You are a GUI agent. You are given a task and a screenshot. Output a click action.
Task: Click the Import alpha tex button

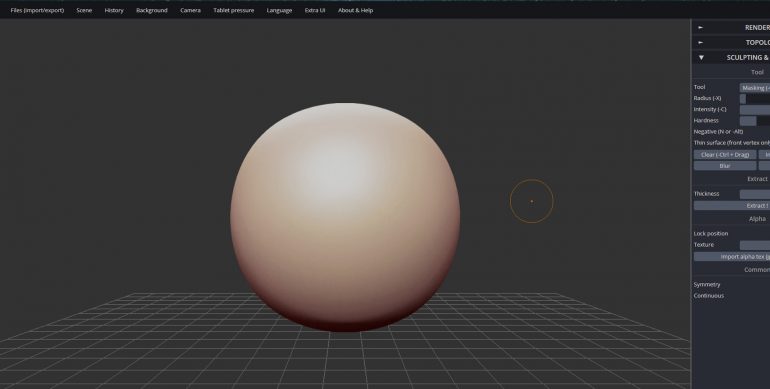pyautogui.click(x=732, y=257)
